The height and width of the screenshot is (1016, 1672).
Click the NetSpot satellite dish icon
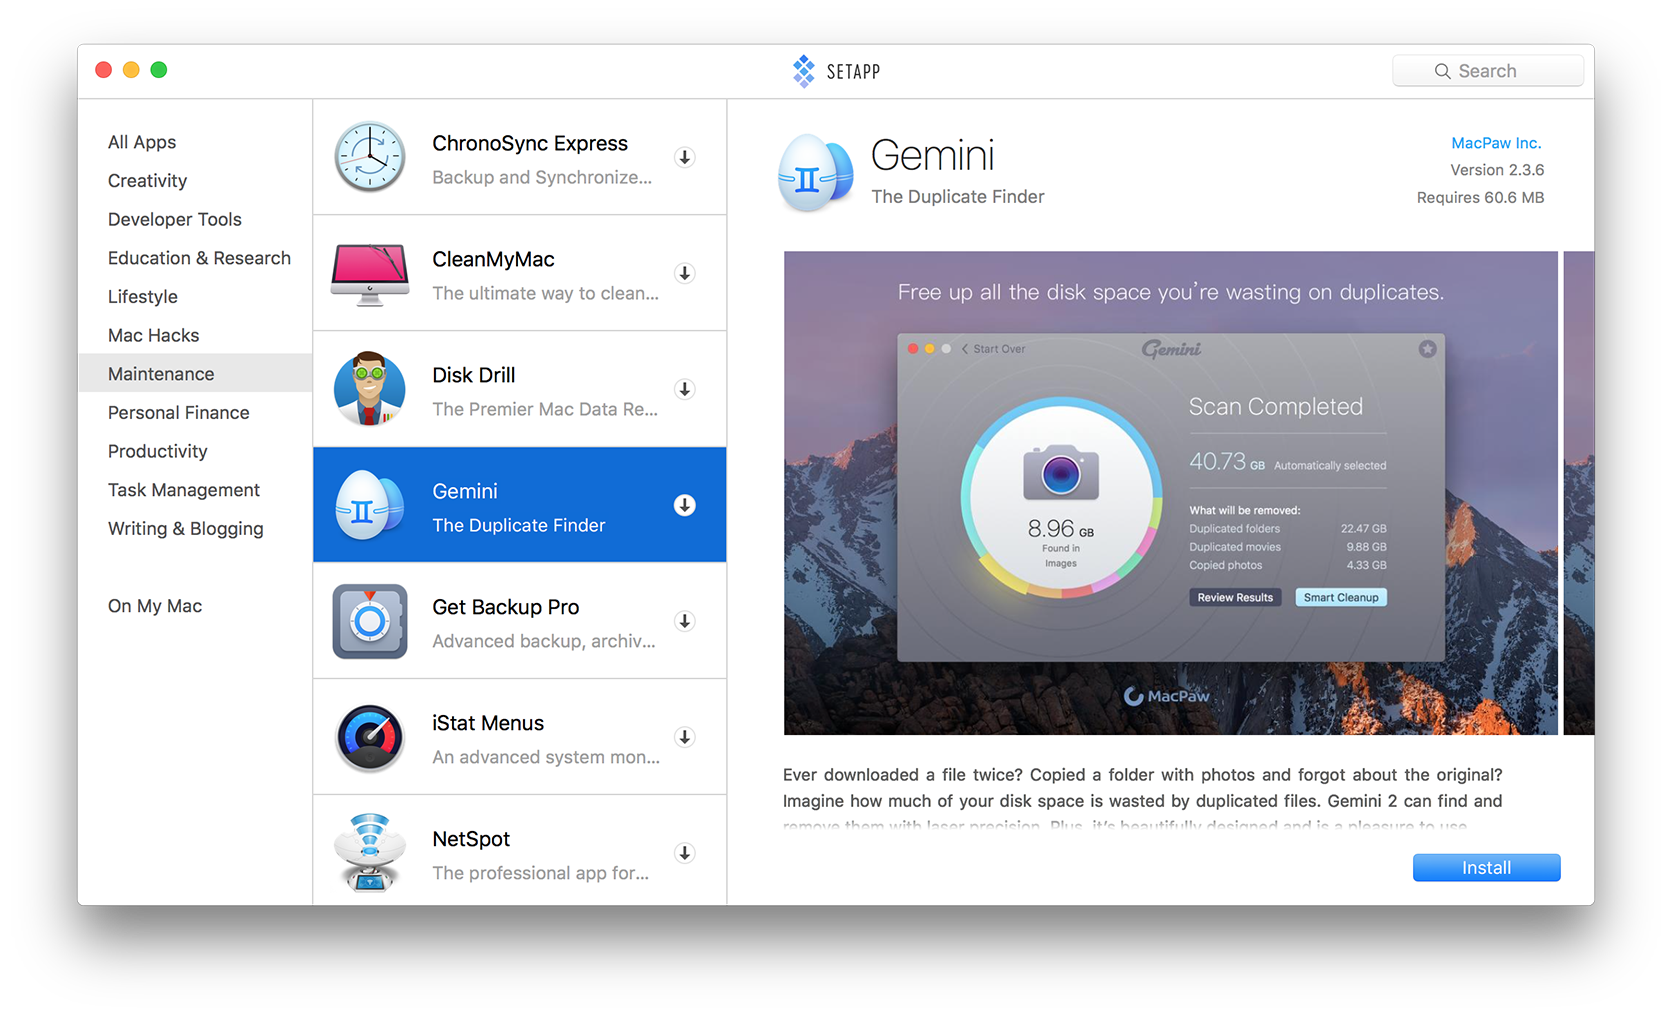(370, 852)
